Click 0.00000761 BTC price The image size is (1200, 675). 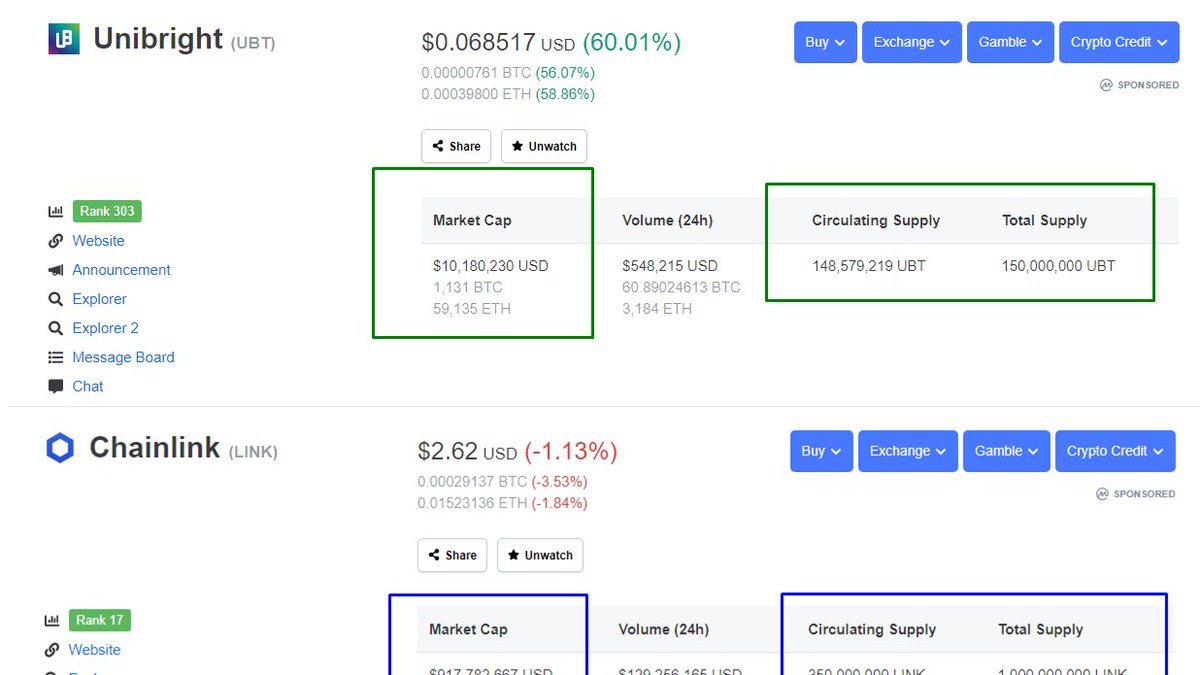click(x=476, y=73)
